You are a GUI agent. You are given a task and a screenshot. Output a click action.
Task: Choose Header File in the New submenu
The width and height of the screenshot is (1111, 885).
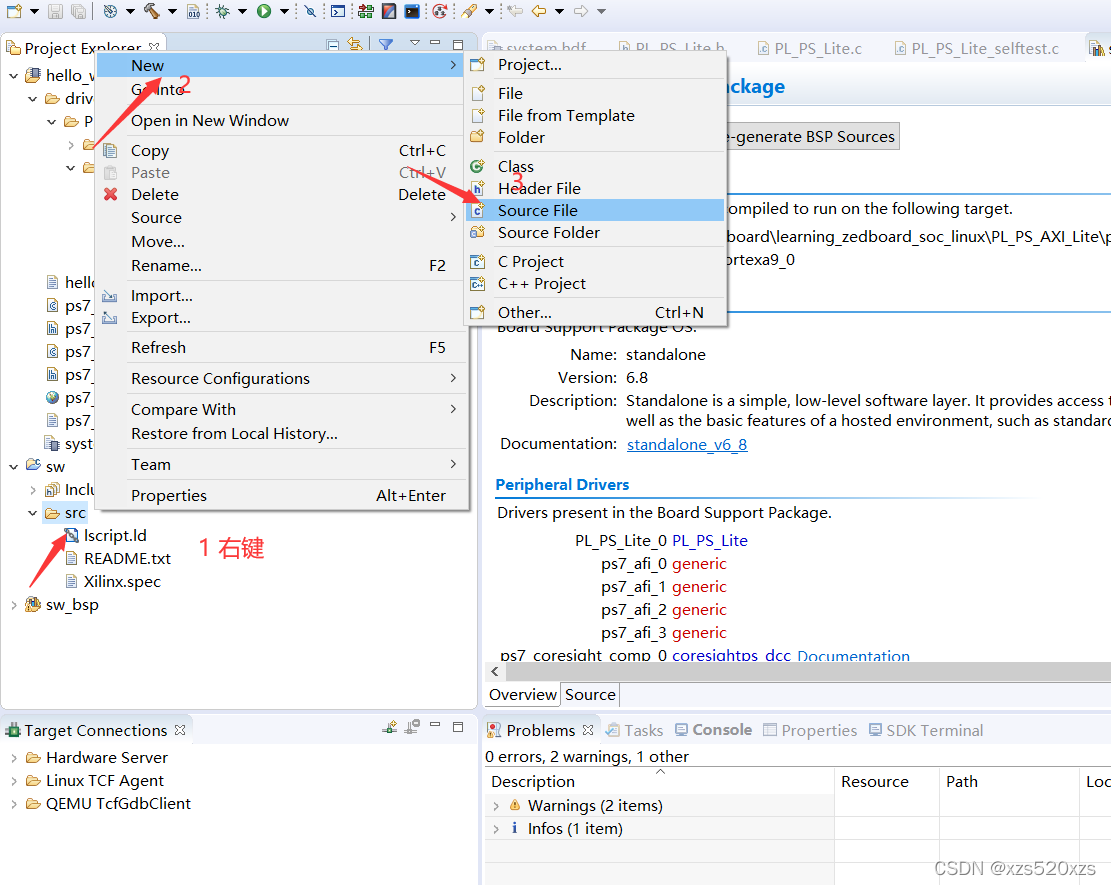coord(595,188)
